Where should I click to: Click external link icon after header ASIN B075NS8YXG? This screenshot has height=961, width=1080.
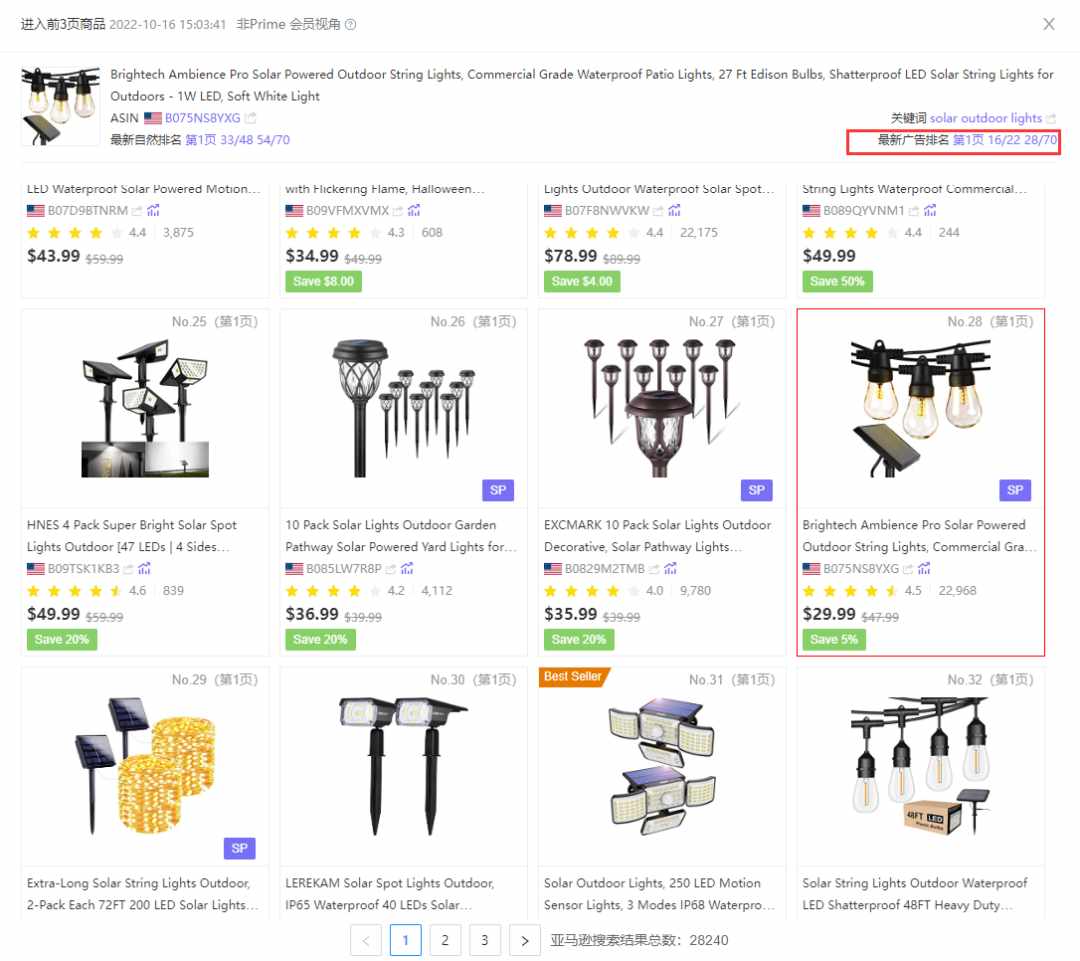click(x=250, y=118)
